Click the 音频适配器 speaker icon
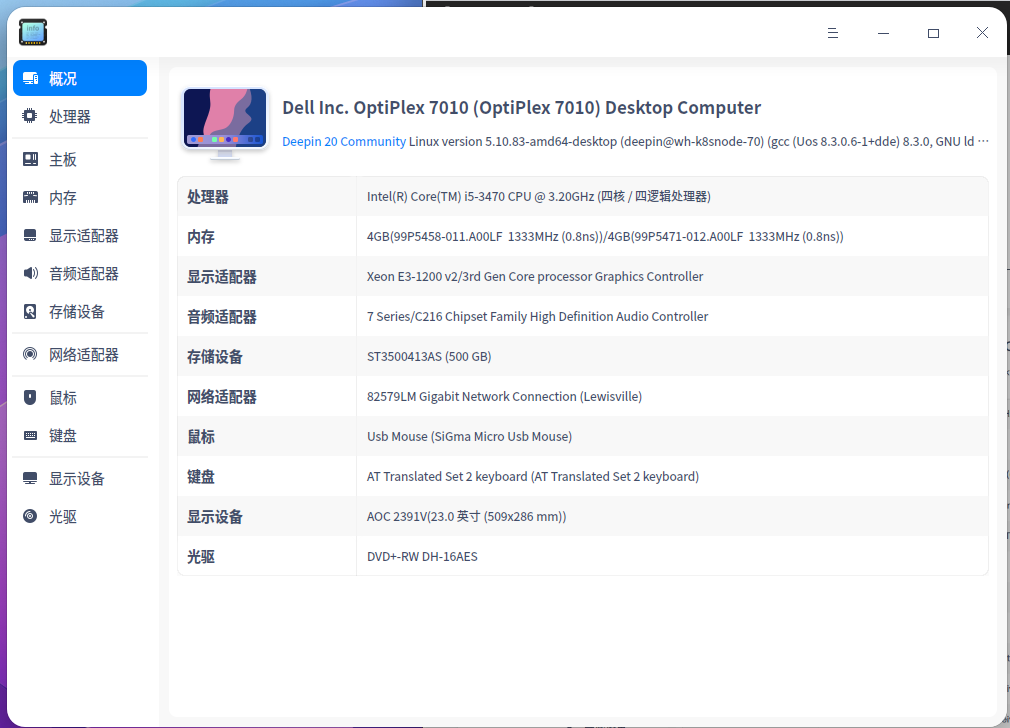 tap(30, 273)
